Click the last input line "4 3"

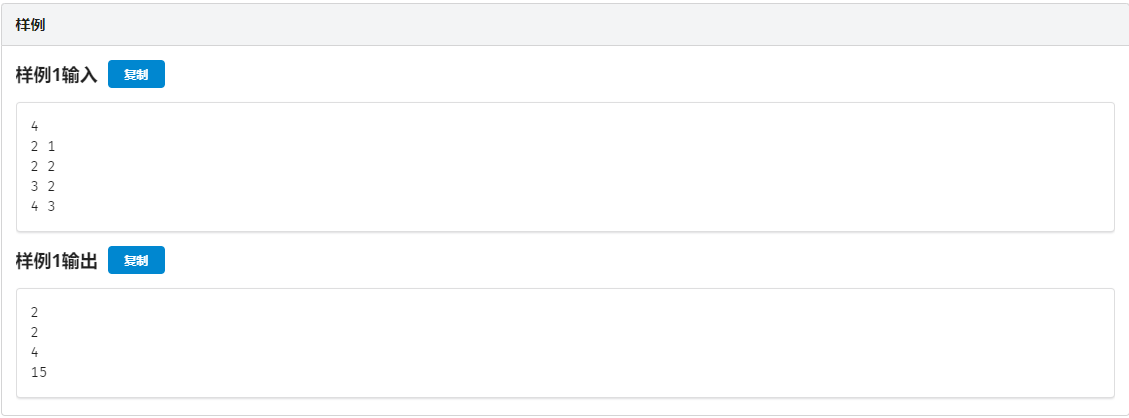tap(43, 207)
